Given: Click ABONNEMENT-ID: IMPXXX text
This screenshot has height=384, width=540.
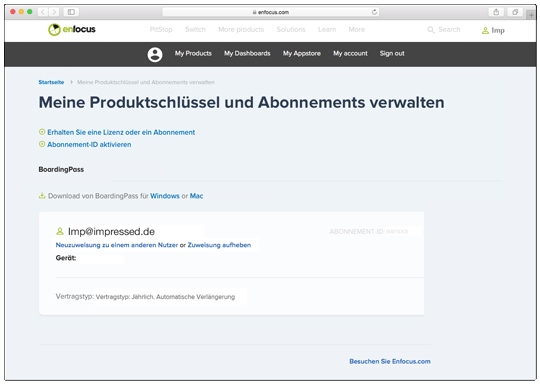Looking at the screenshot, I should [x=369, y=232].
